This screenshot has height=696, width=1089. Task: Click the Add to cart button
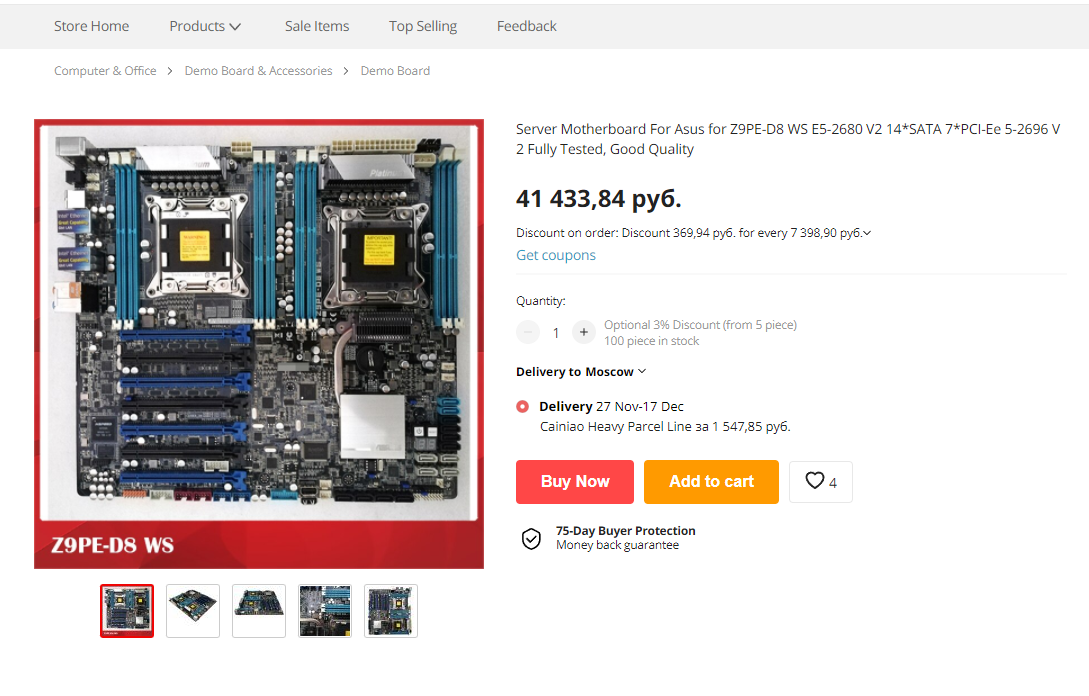(x=711, y=481)
